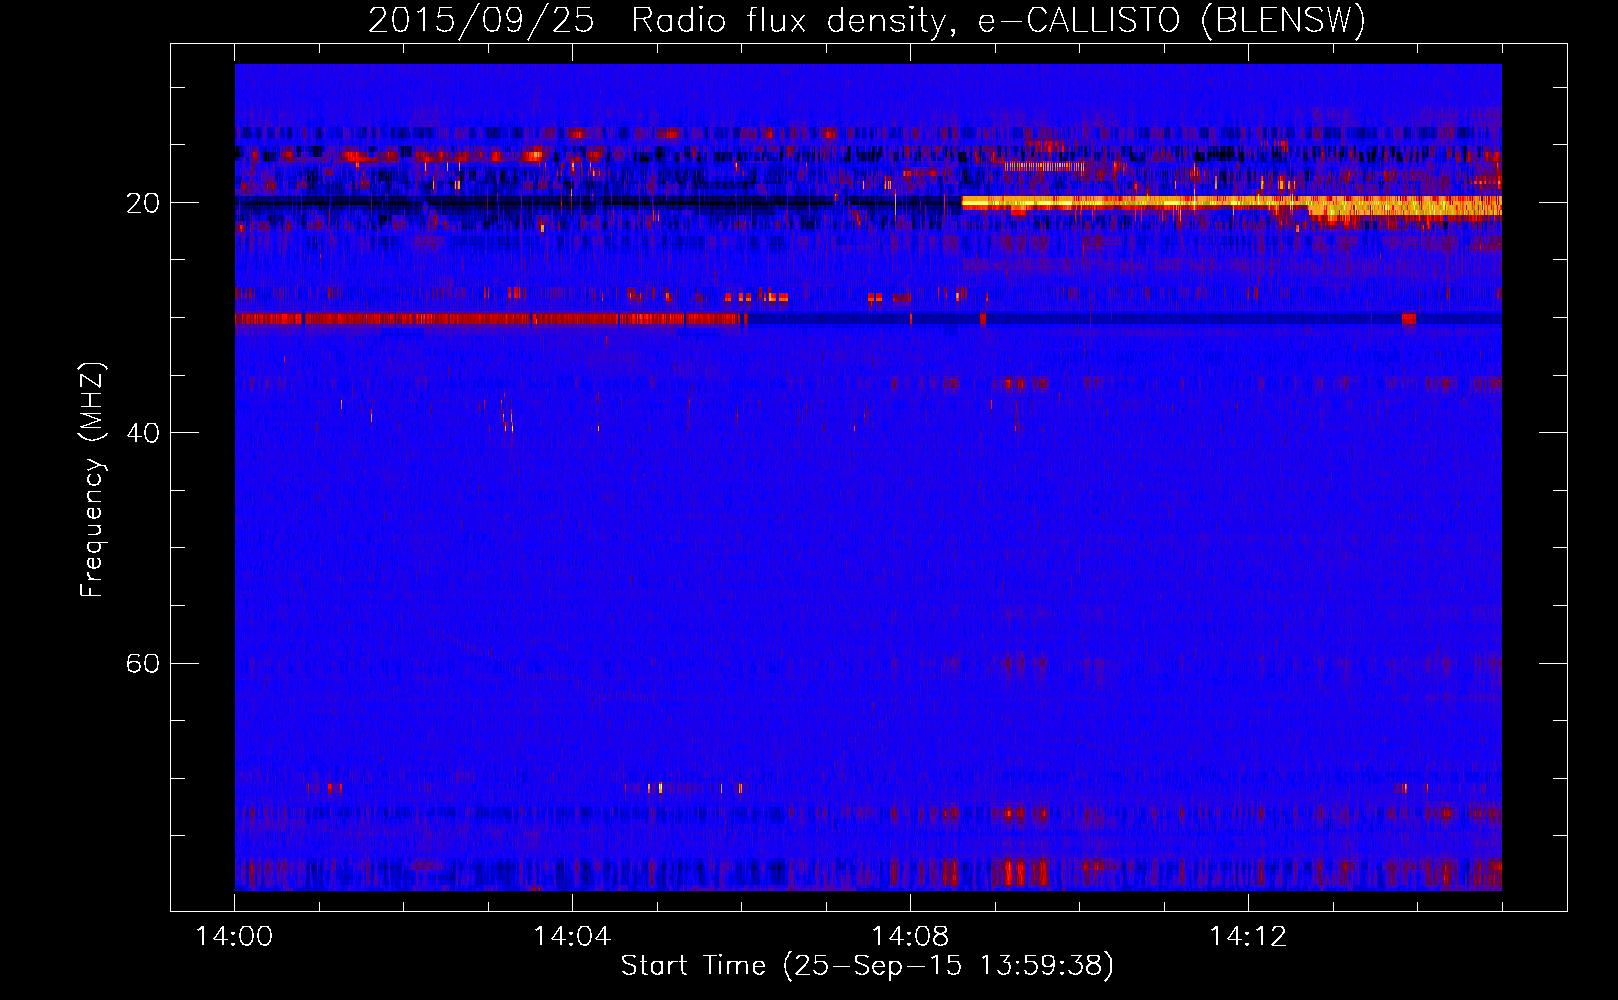The width and height of the screenshot is (1618, 1000).
Task: Click the 'Start Time (25-Sep-15 13:59:38)' label
Action: click(x=867, y=965)
